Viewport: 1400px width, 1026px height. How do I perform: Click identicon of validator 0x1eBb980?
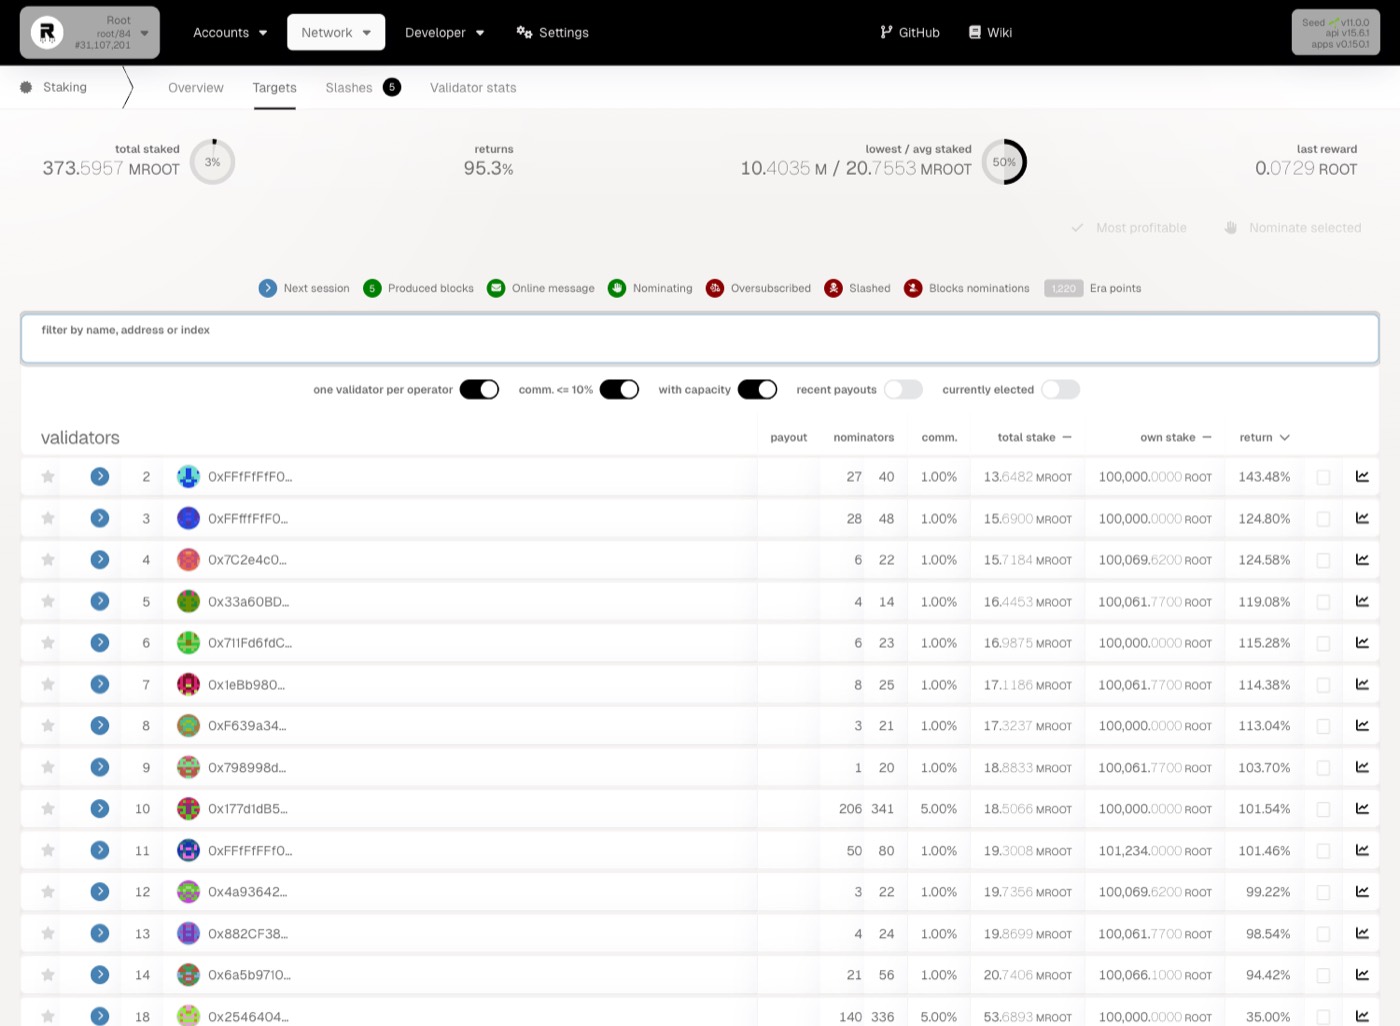click(188, 685)
